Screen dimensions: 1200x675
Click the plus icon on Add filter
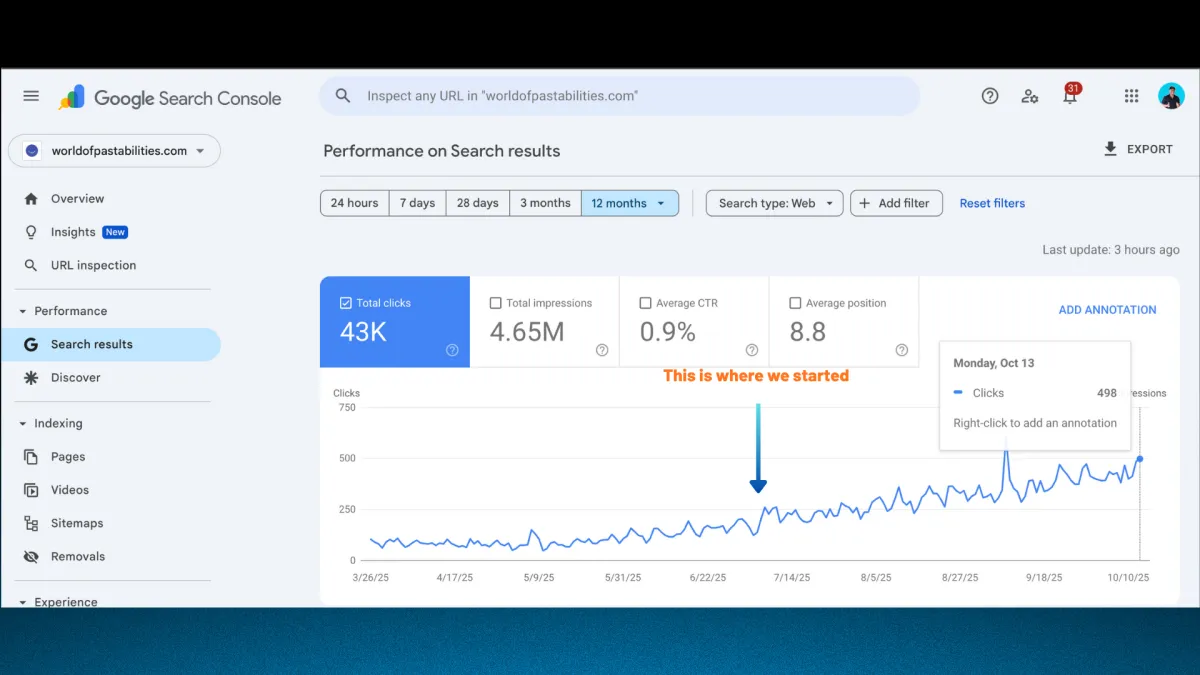865,203
